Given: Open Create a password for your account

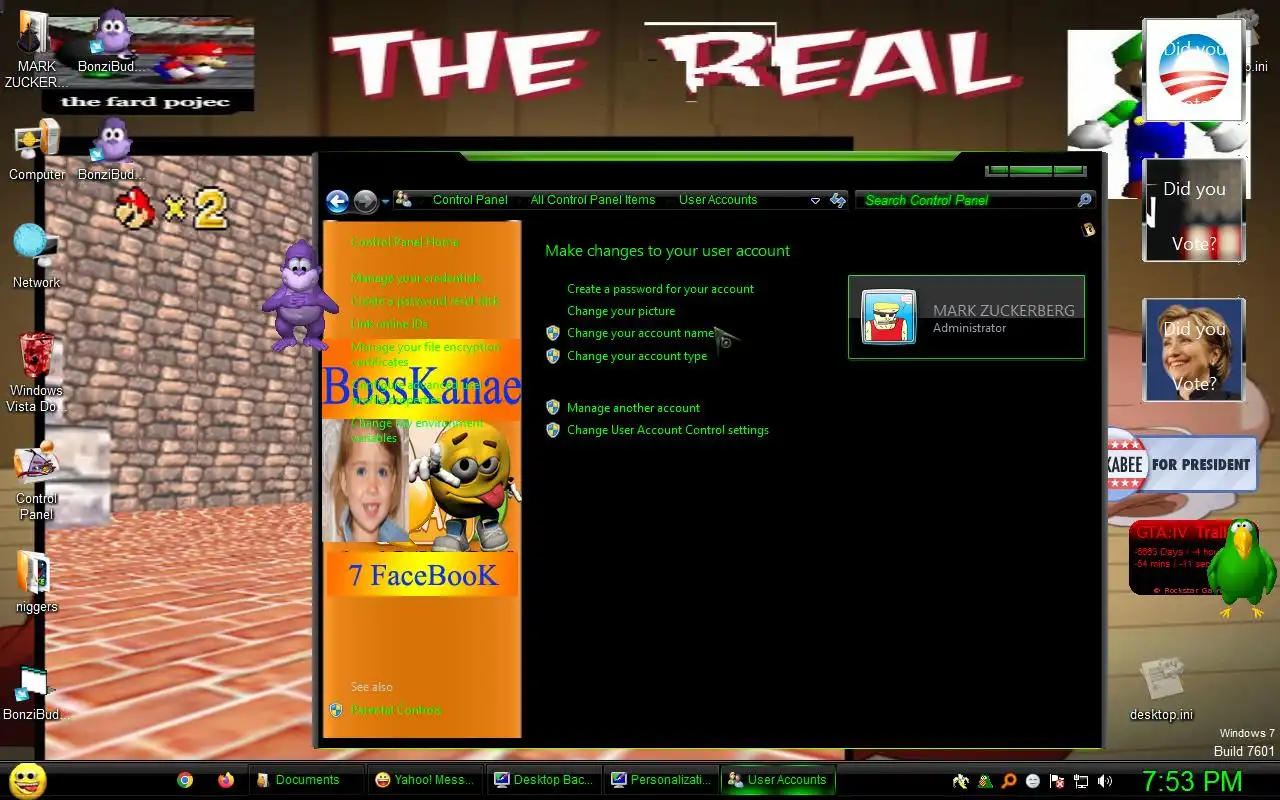Looking at the screenshot, I should click(660, 289).
